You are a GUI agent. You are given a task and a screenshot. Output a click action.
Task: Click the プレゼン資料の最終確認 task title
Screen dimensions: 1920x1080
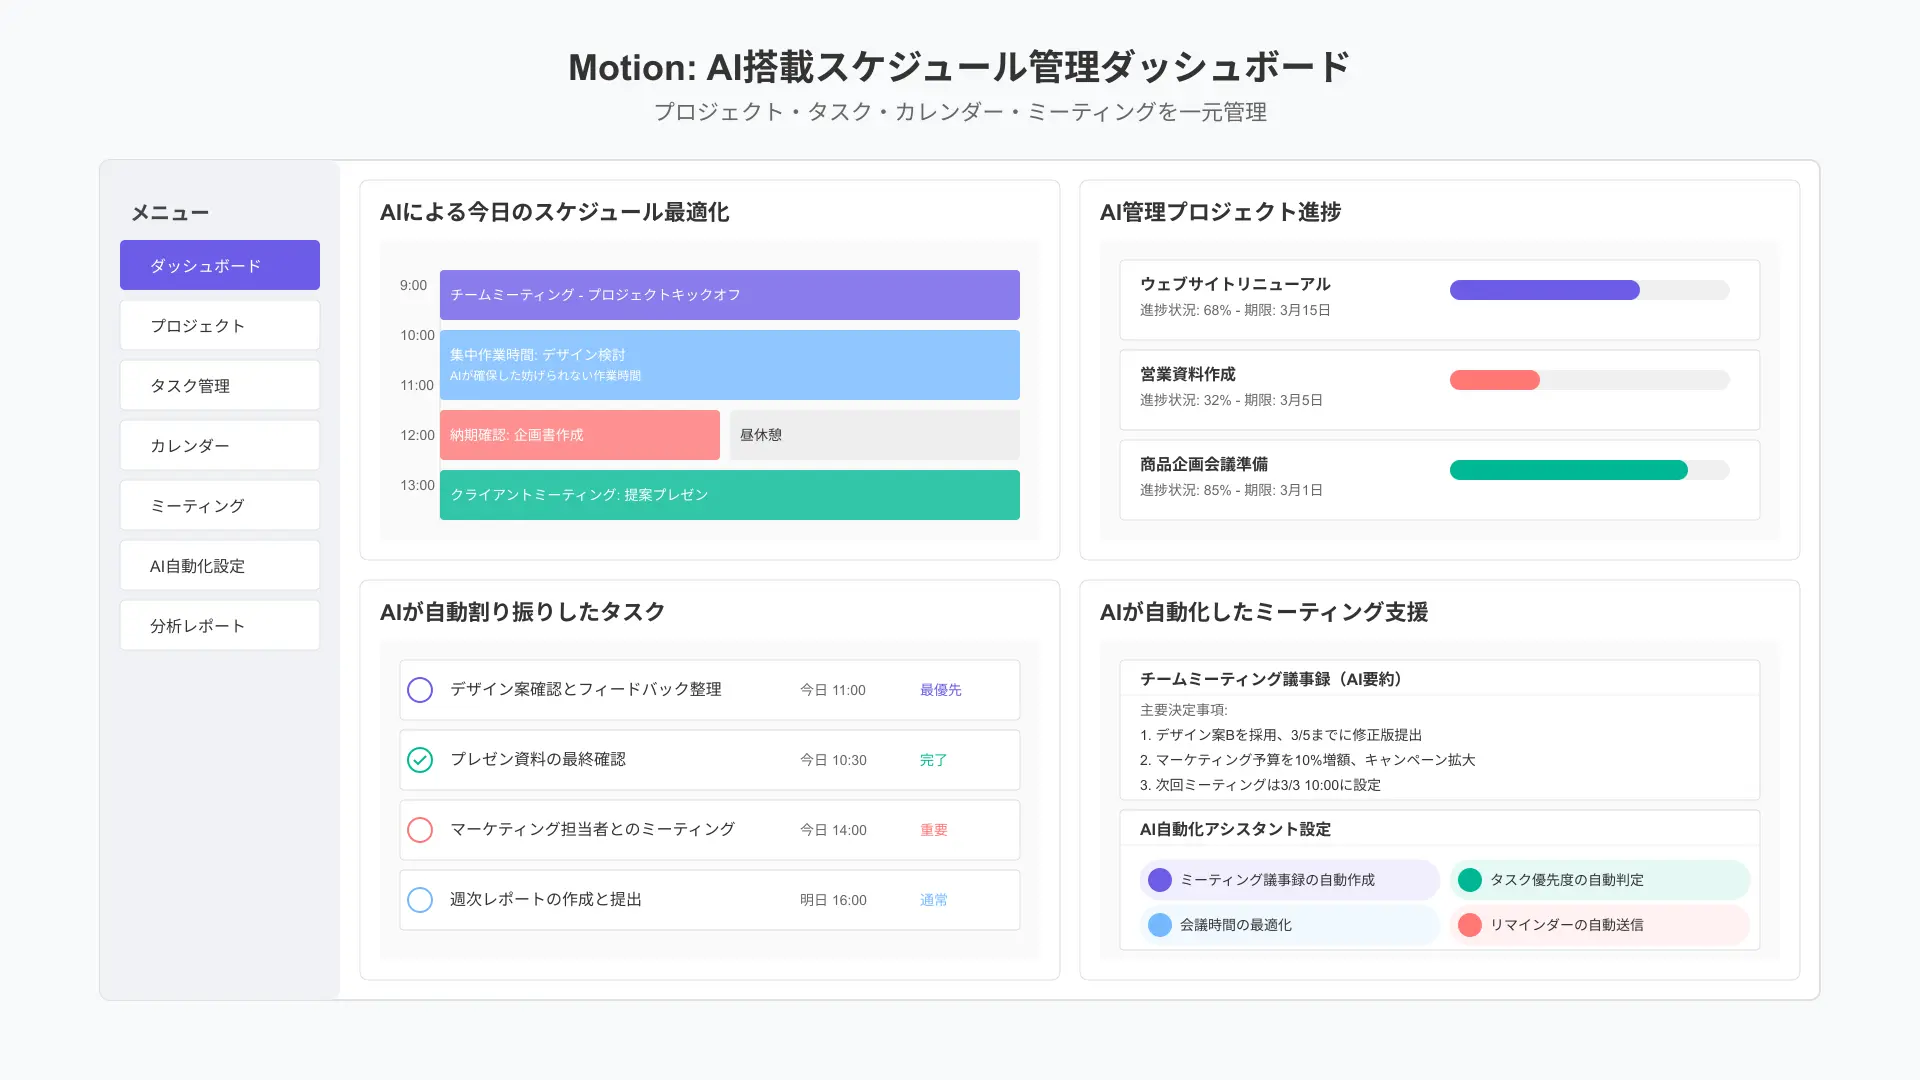pos(538,759)
